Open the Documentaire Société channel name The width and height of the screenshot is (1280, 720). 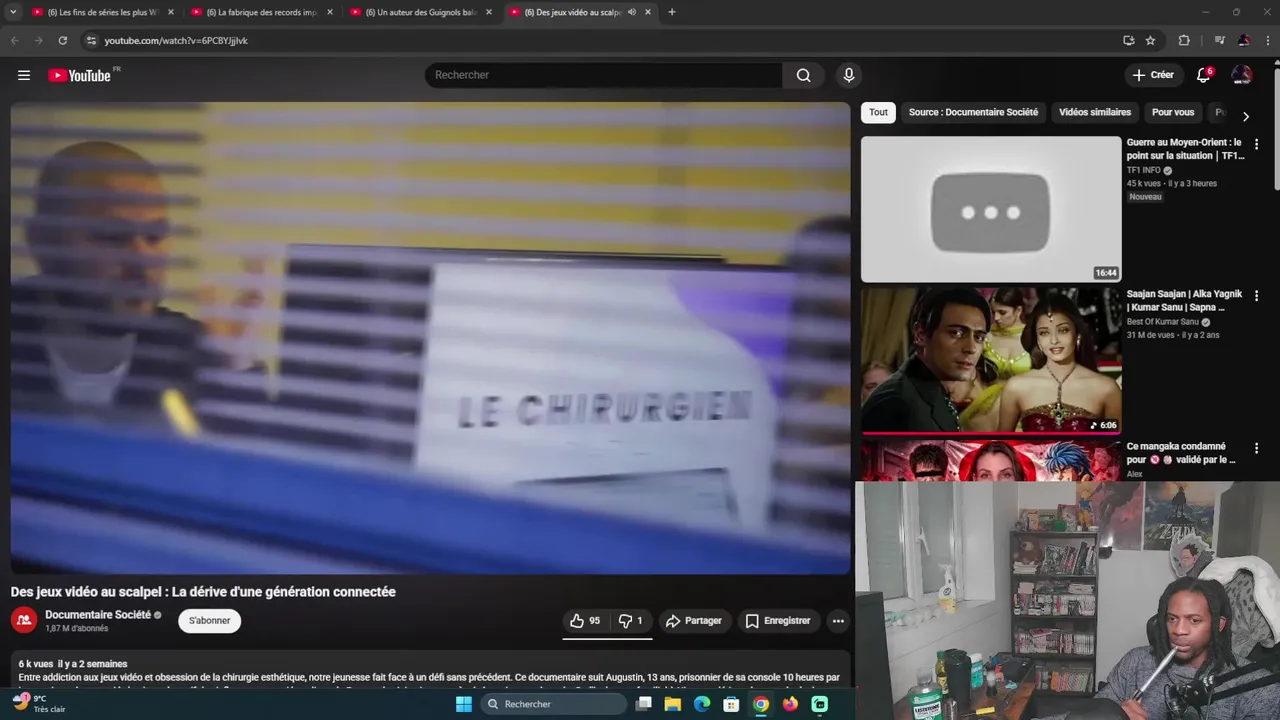[x=98, y=615]
